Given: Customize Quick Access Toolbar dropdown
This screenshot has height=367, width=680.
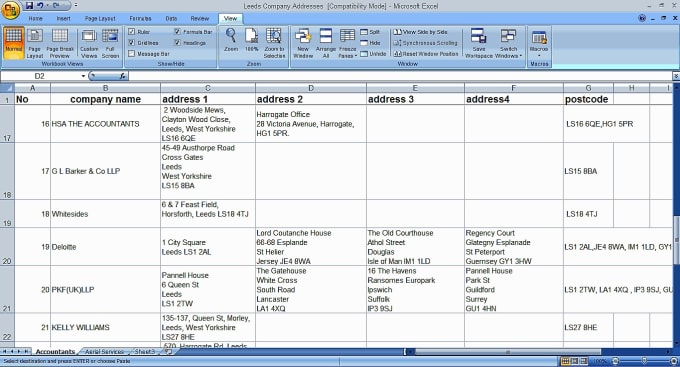Looking at the screenshot, I should [76, 6].
